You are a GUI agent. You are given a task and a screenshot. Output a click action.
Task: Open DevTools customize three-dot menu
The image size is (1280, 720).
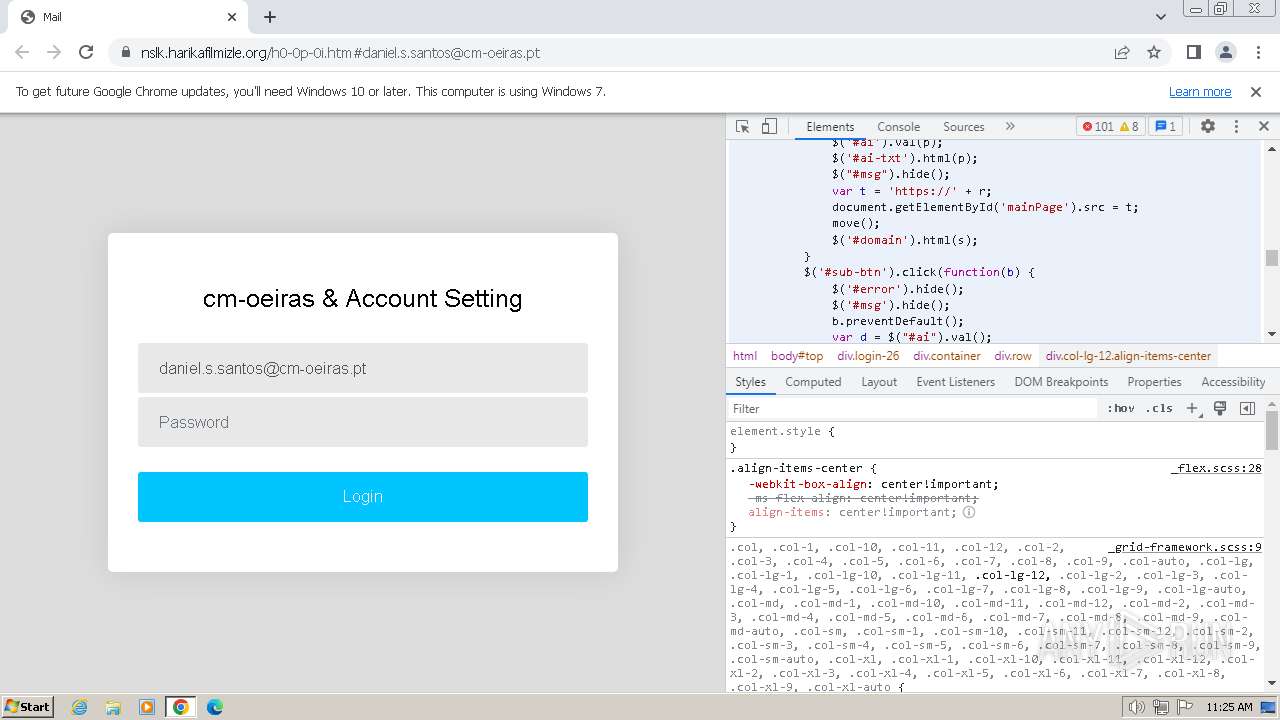(x=1236, y=126)
